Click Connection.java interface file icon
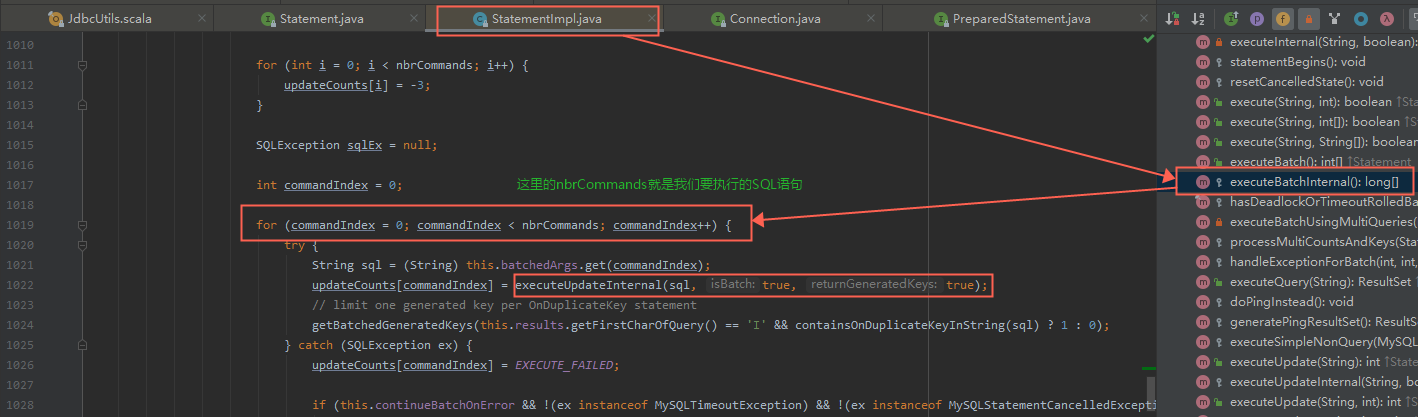1418x417 pixels. pyautogui.click(x=718, y=19)
